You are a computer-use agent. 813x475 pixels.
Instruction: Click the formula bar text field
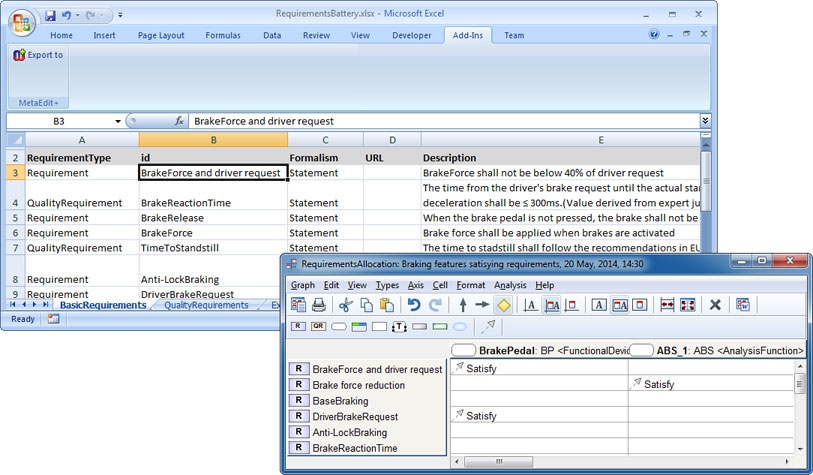click(444, 121)
